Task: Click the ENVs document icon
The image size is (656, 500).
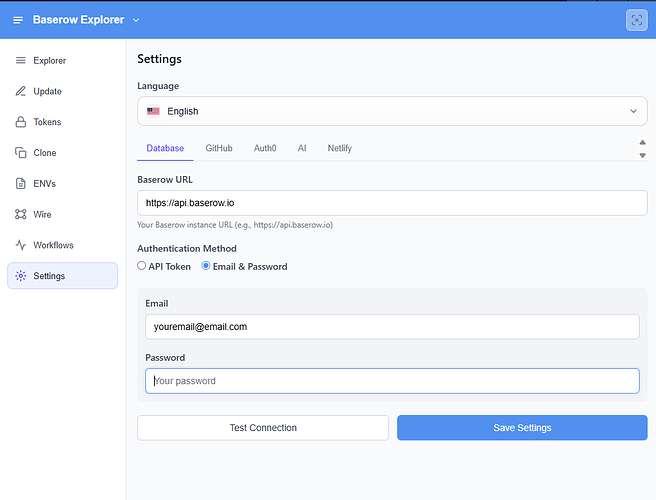Action: click(21, 184)
